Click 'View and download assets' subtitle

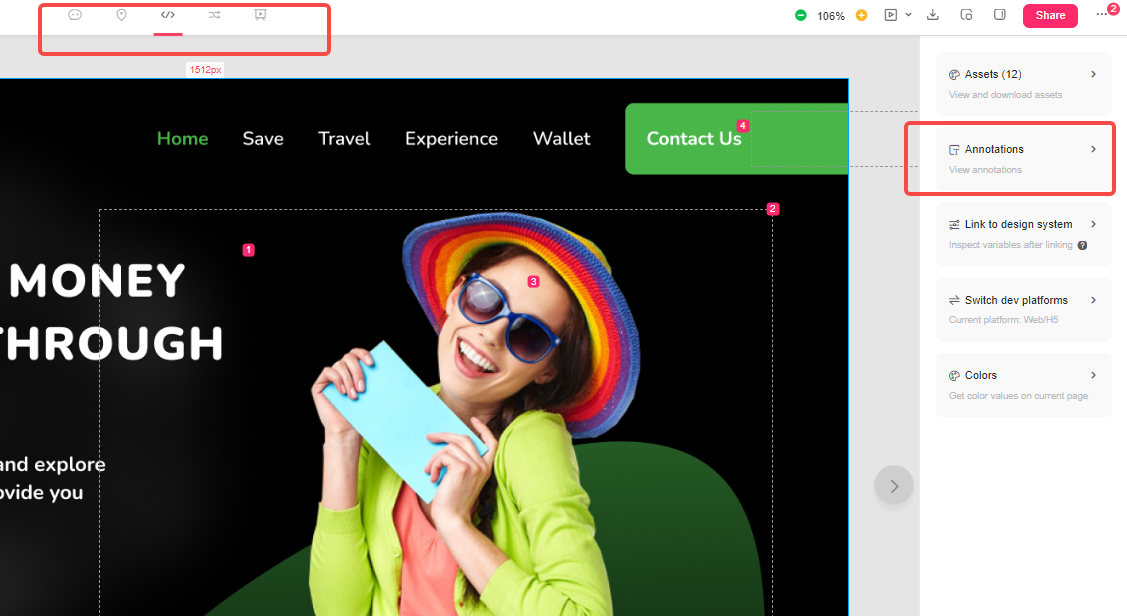pos(1005,95)
